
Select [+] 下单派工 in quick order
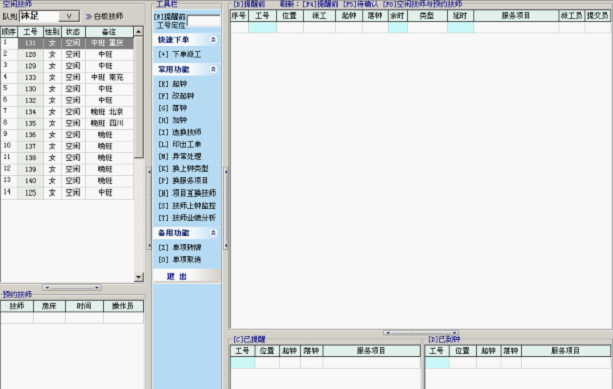click(180, 54)
